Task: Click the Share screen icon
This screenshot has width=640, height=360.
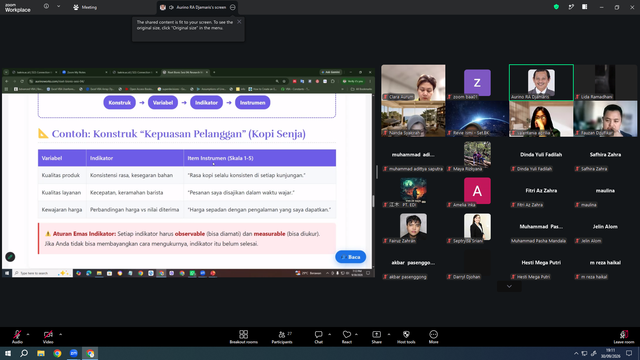Action: (376, 337)
